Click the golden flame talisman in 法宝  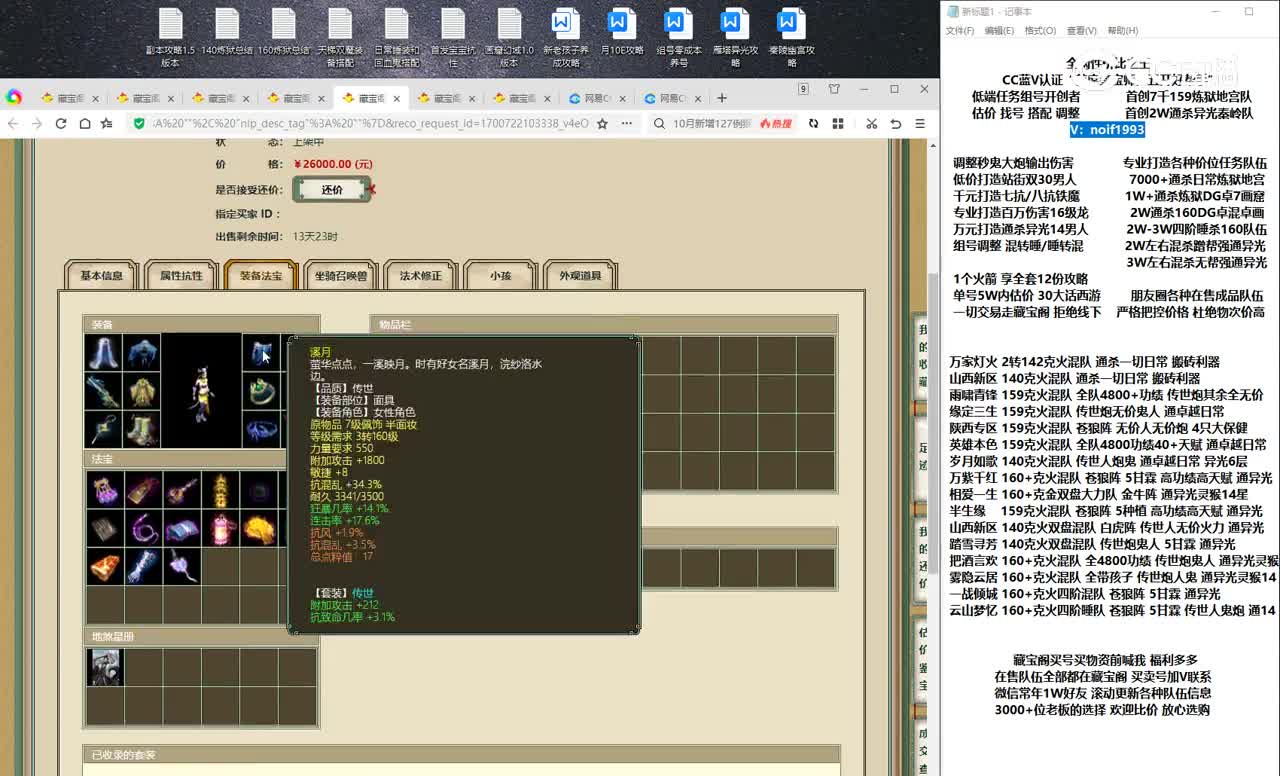coord(220,490)
